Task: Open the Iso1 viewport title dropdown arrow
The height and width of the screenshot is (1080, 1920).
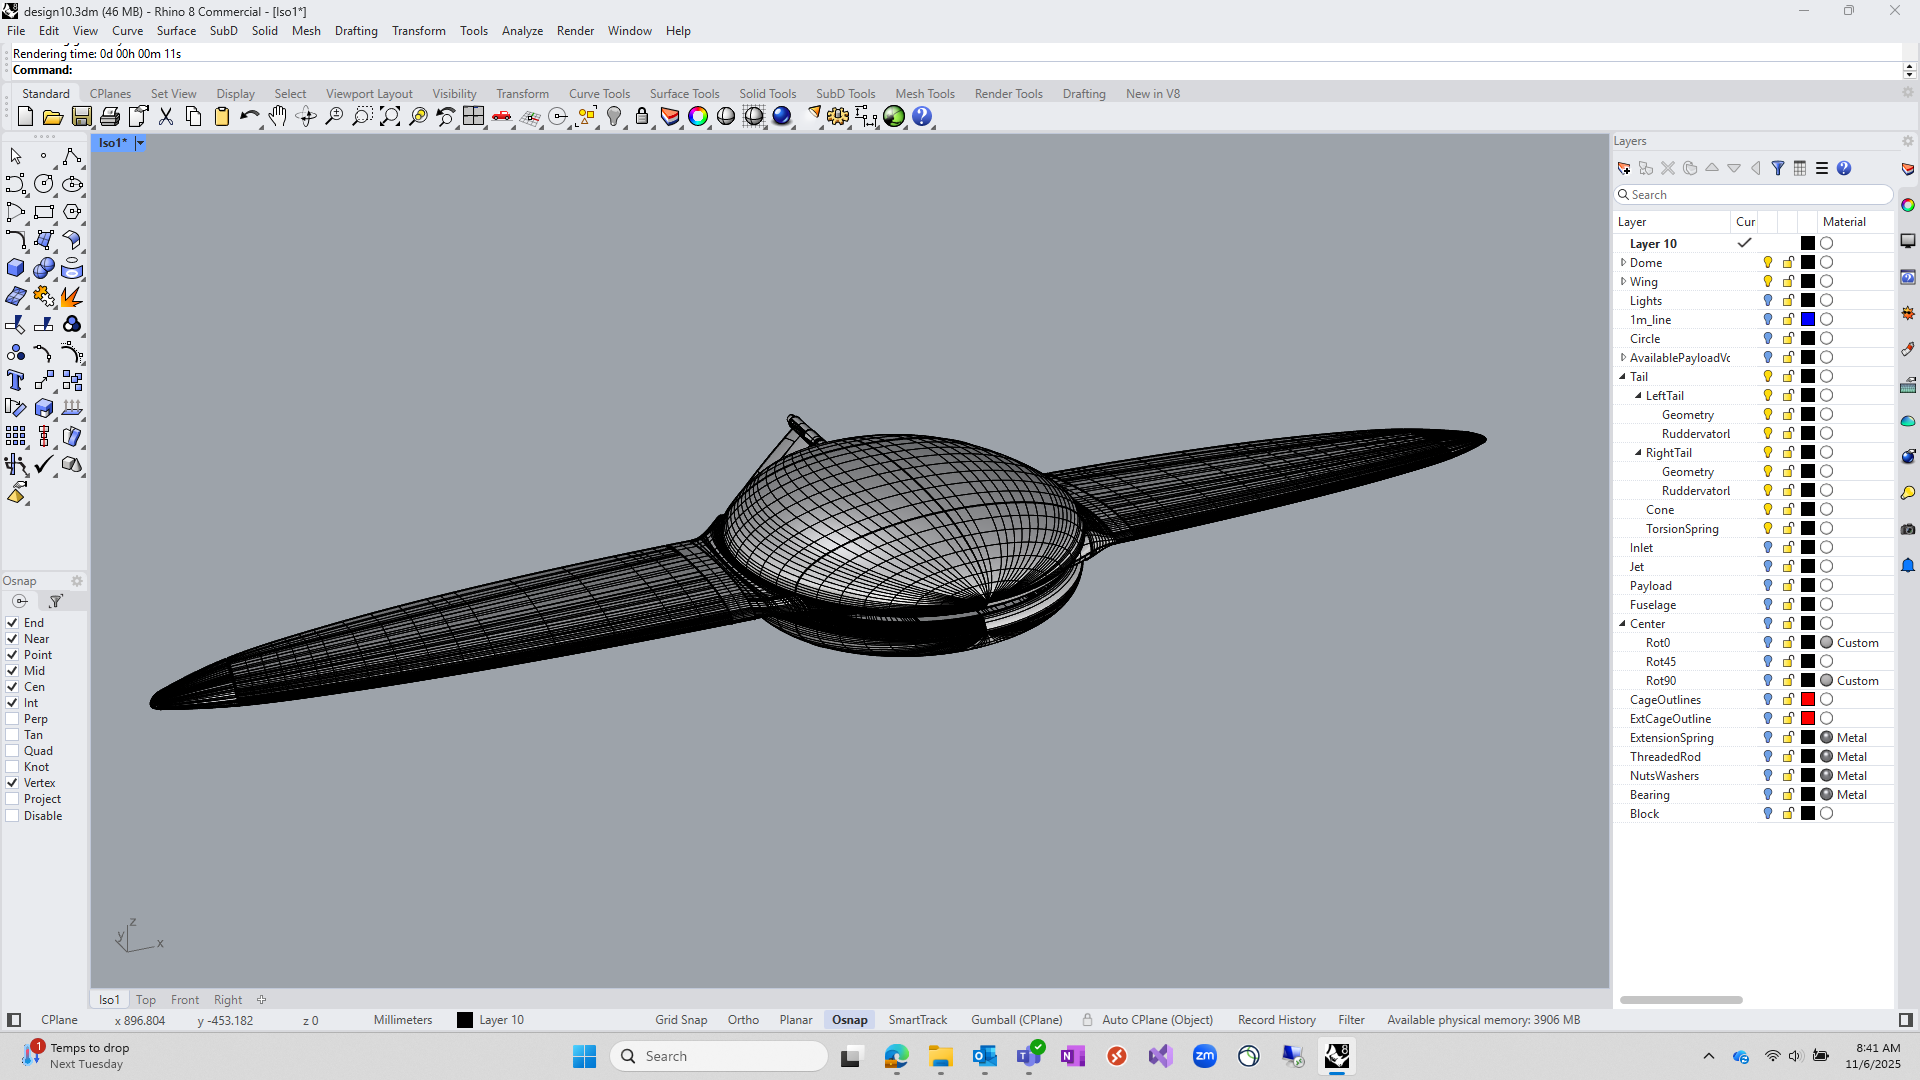Action: 140,143
